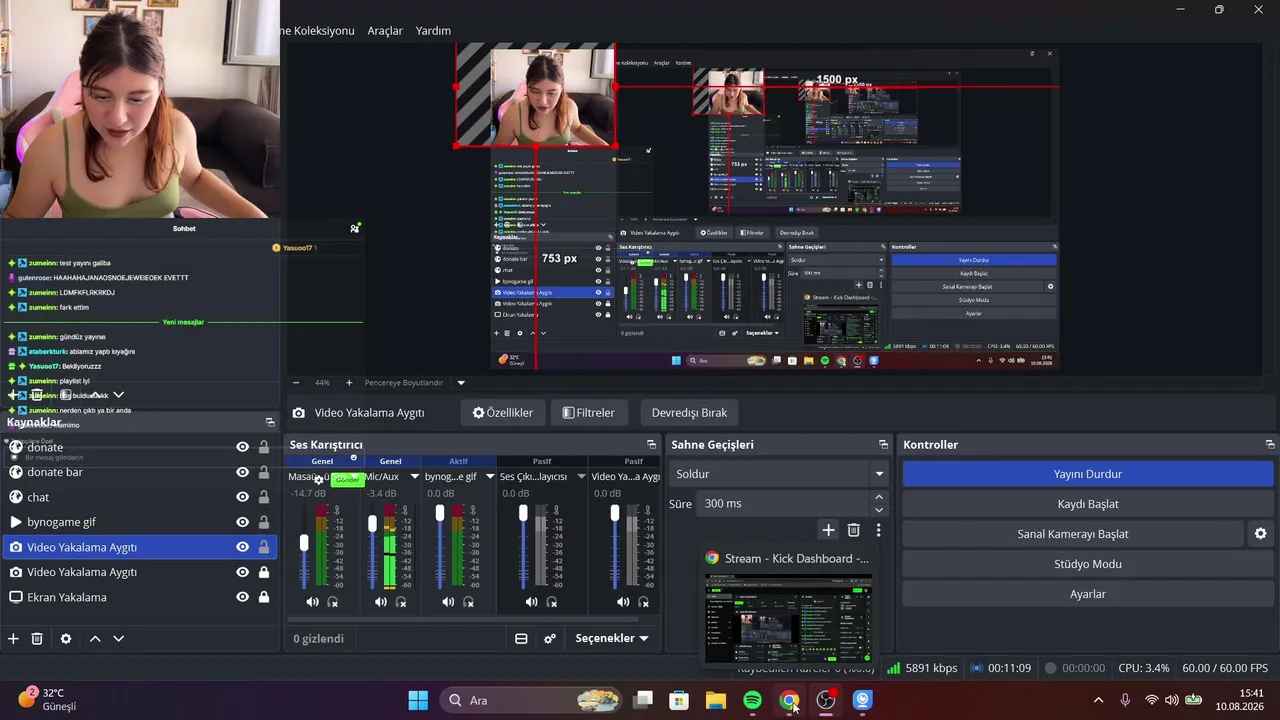Hide the donate bar source
This screenshot has height=720, width=1280.
242,472
